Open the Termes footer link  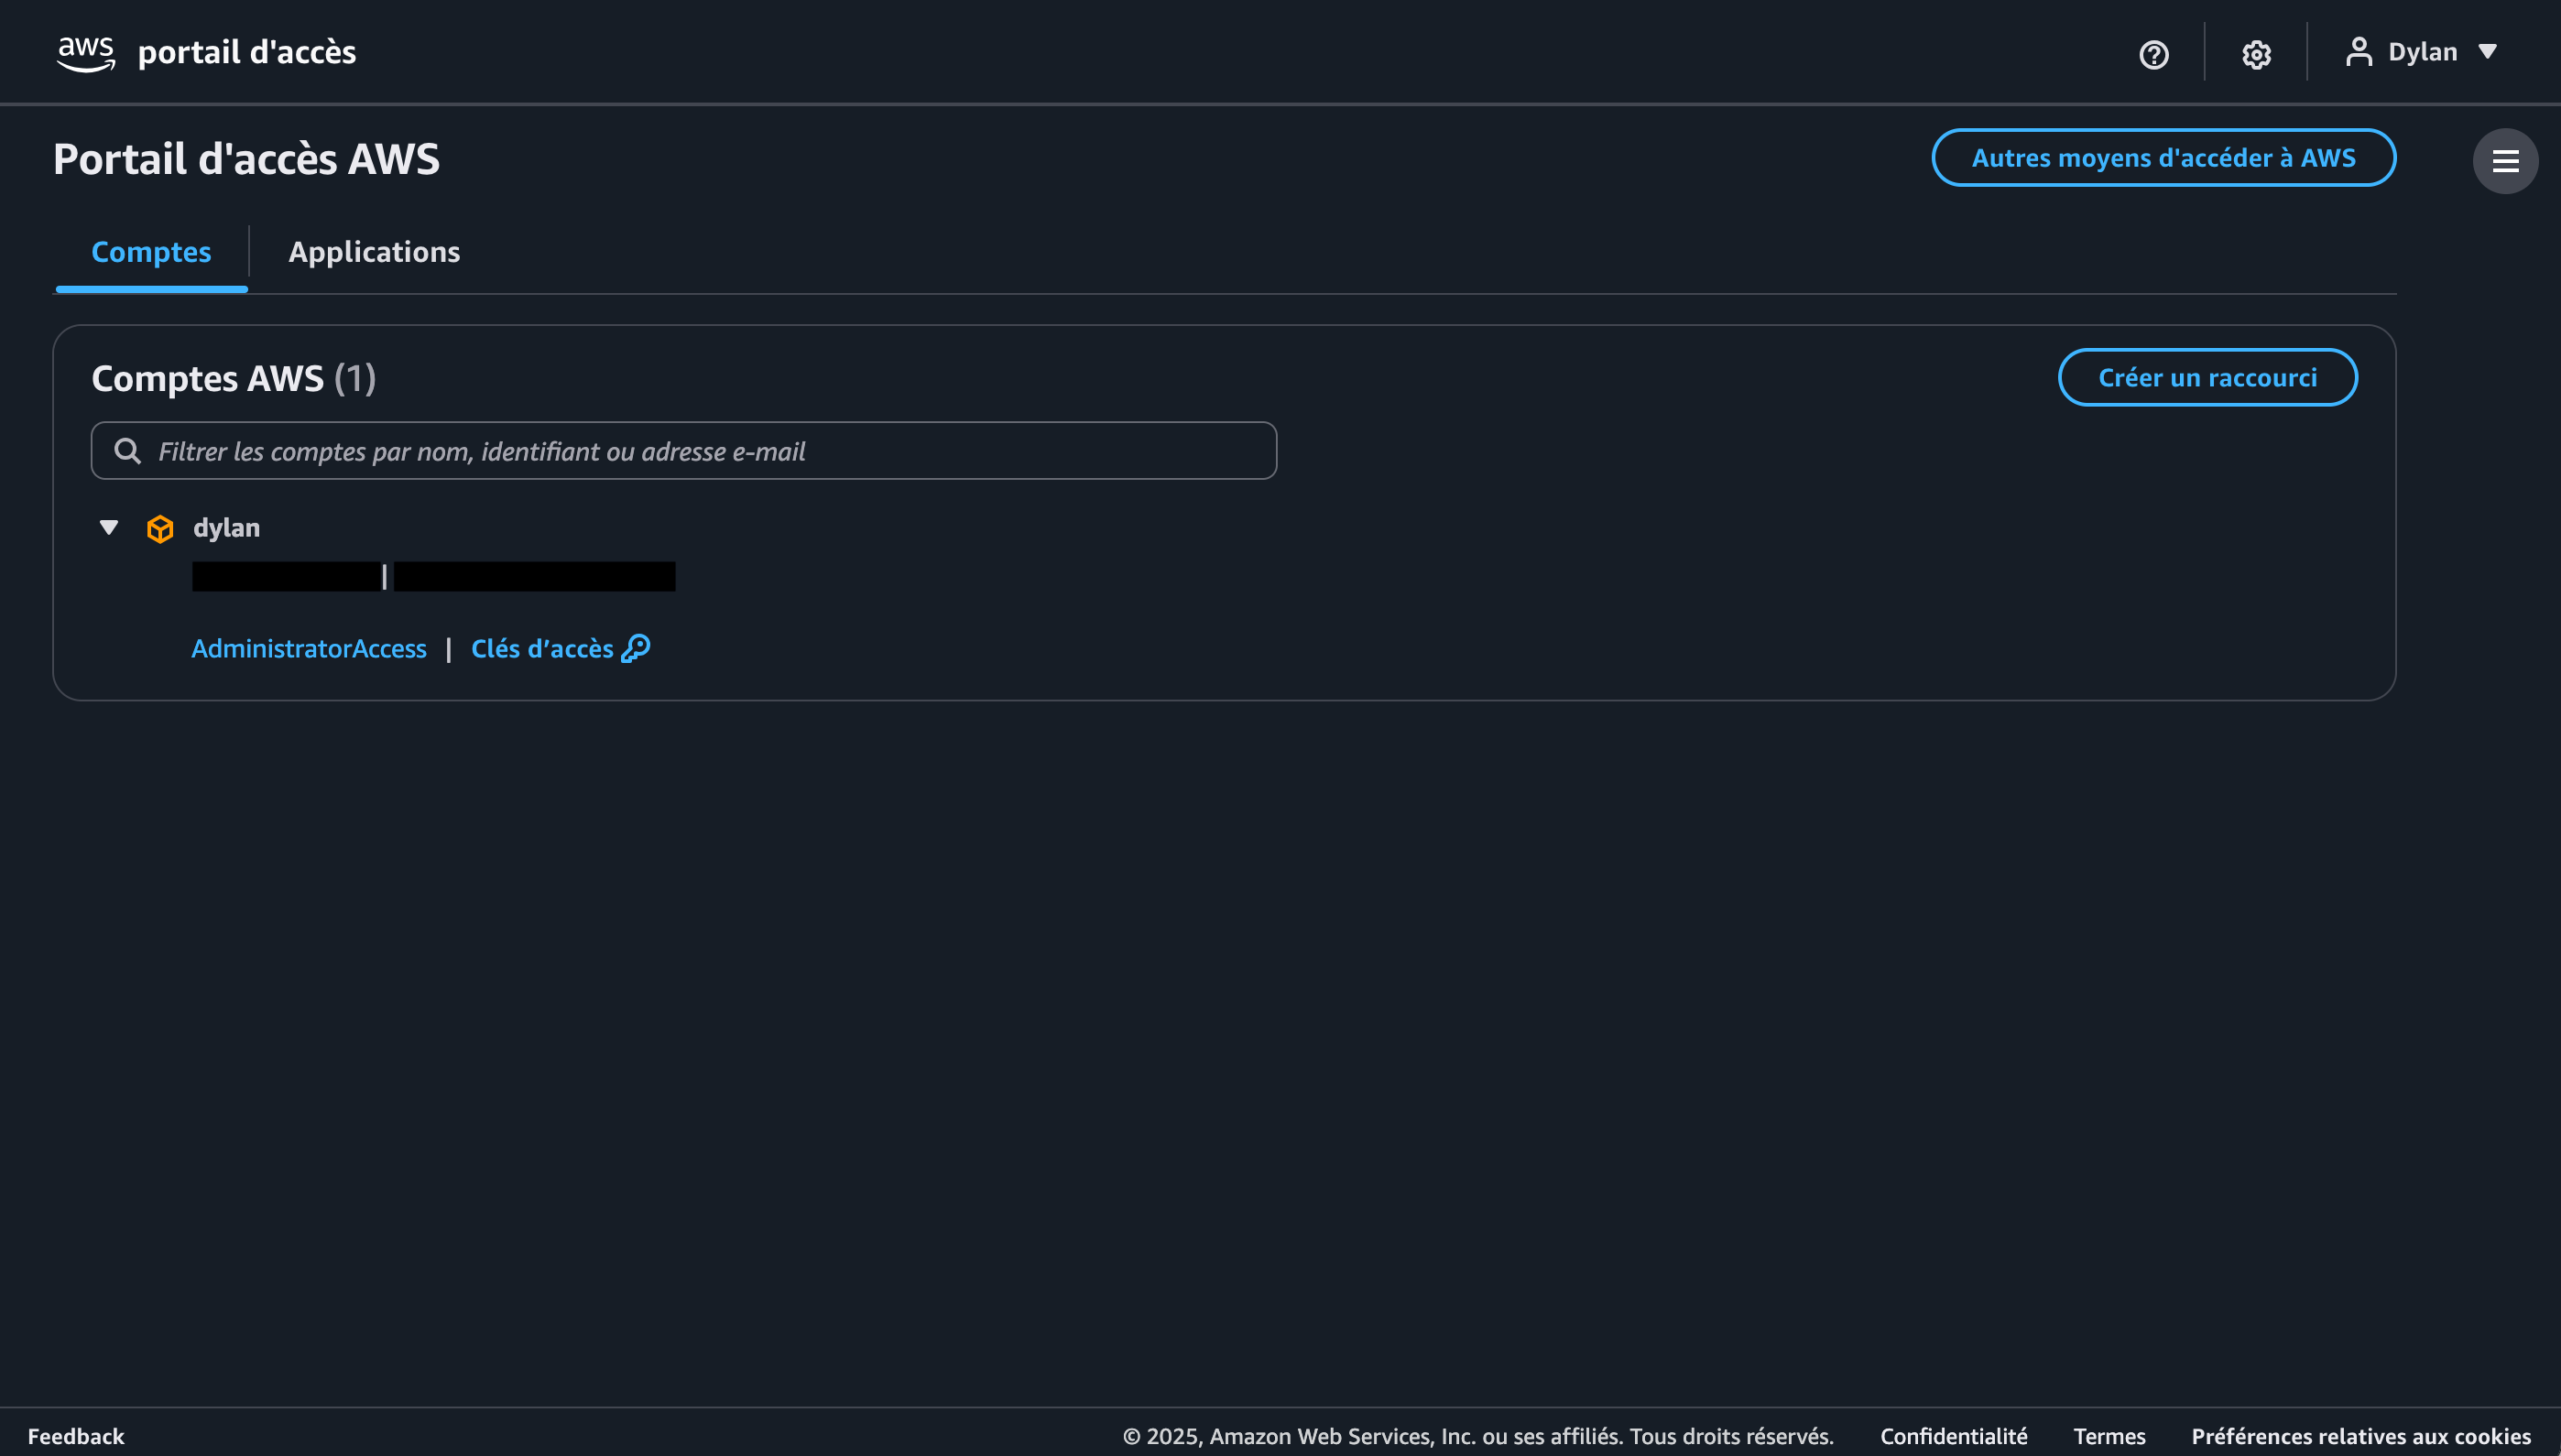point(2109,1437)
